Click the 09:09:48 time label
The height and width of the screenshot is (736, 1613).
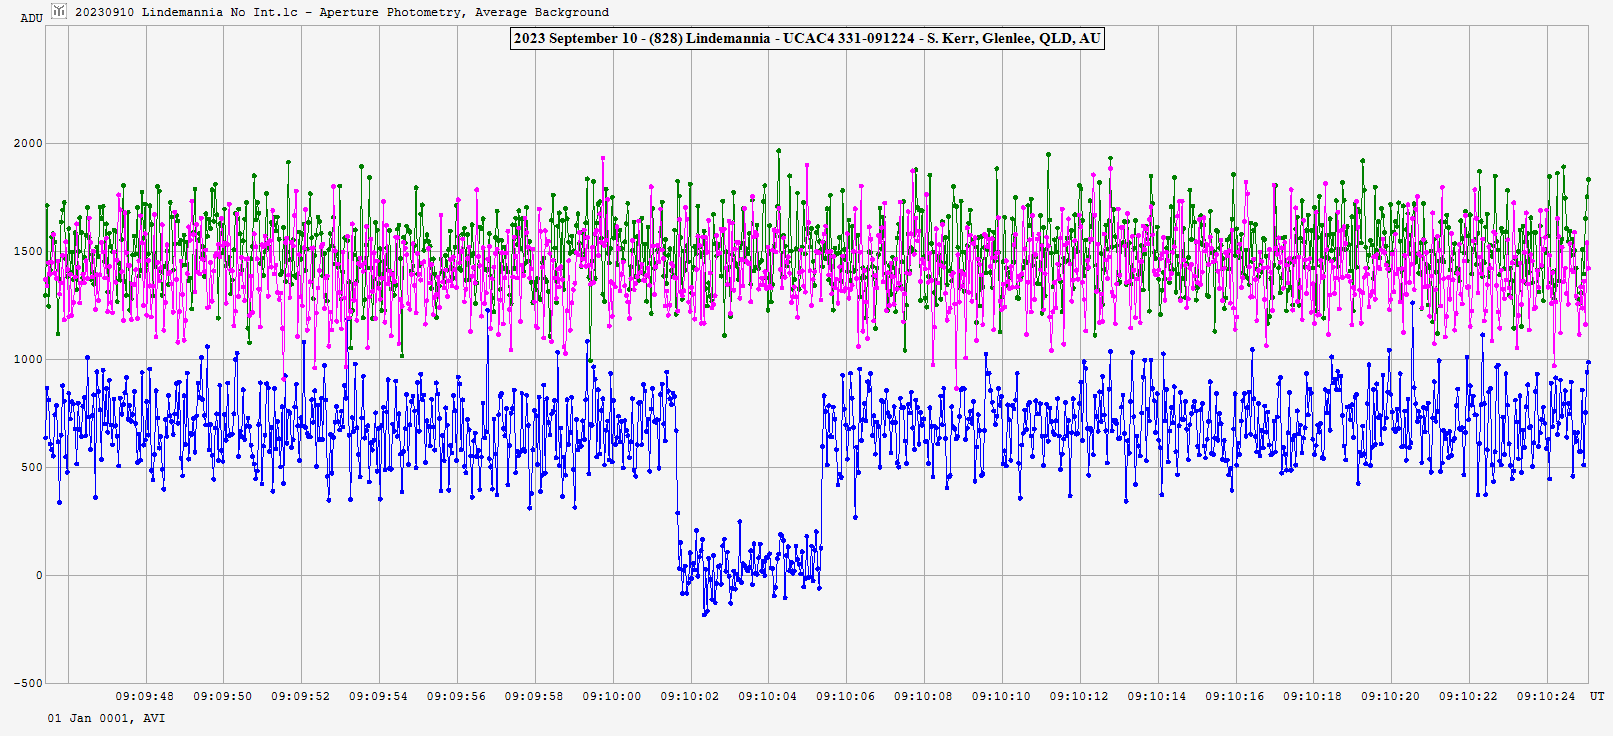144,696
